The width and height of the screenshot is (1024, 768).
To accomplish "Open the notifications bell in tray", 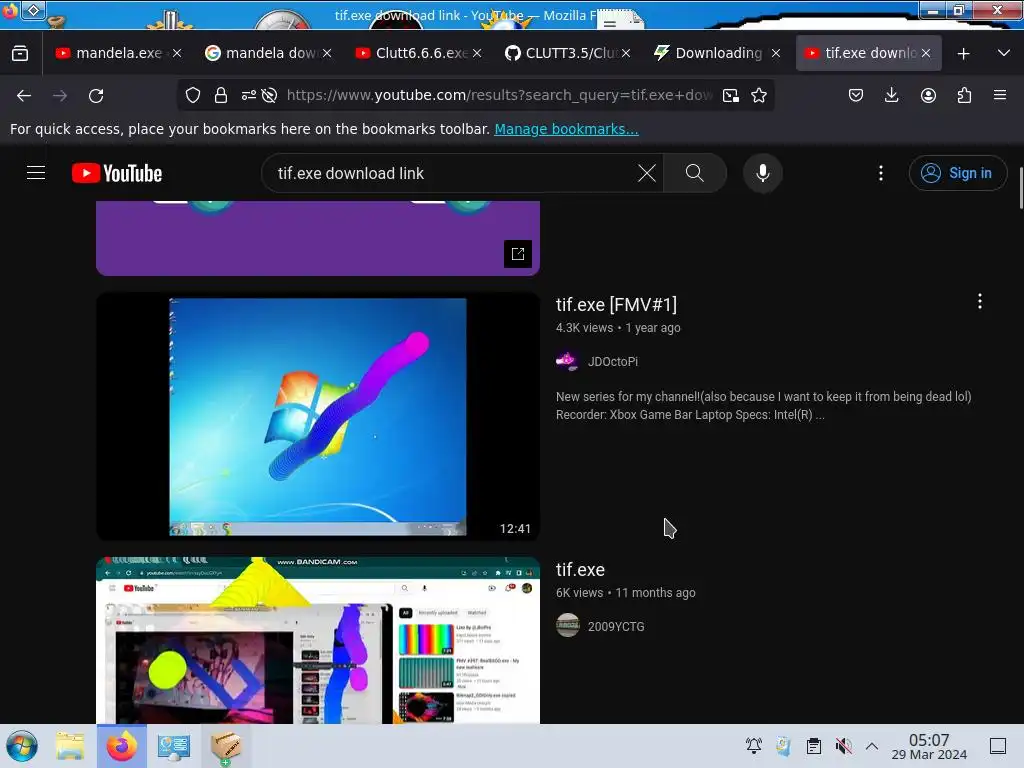I will click(x=754, y=745).
